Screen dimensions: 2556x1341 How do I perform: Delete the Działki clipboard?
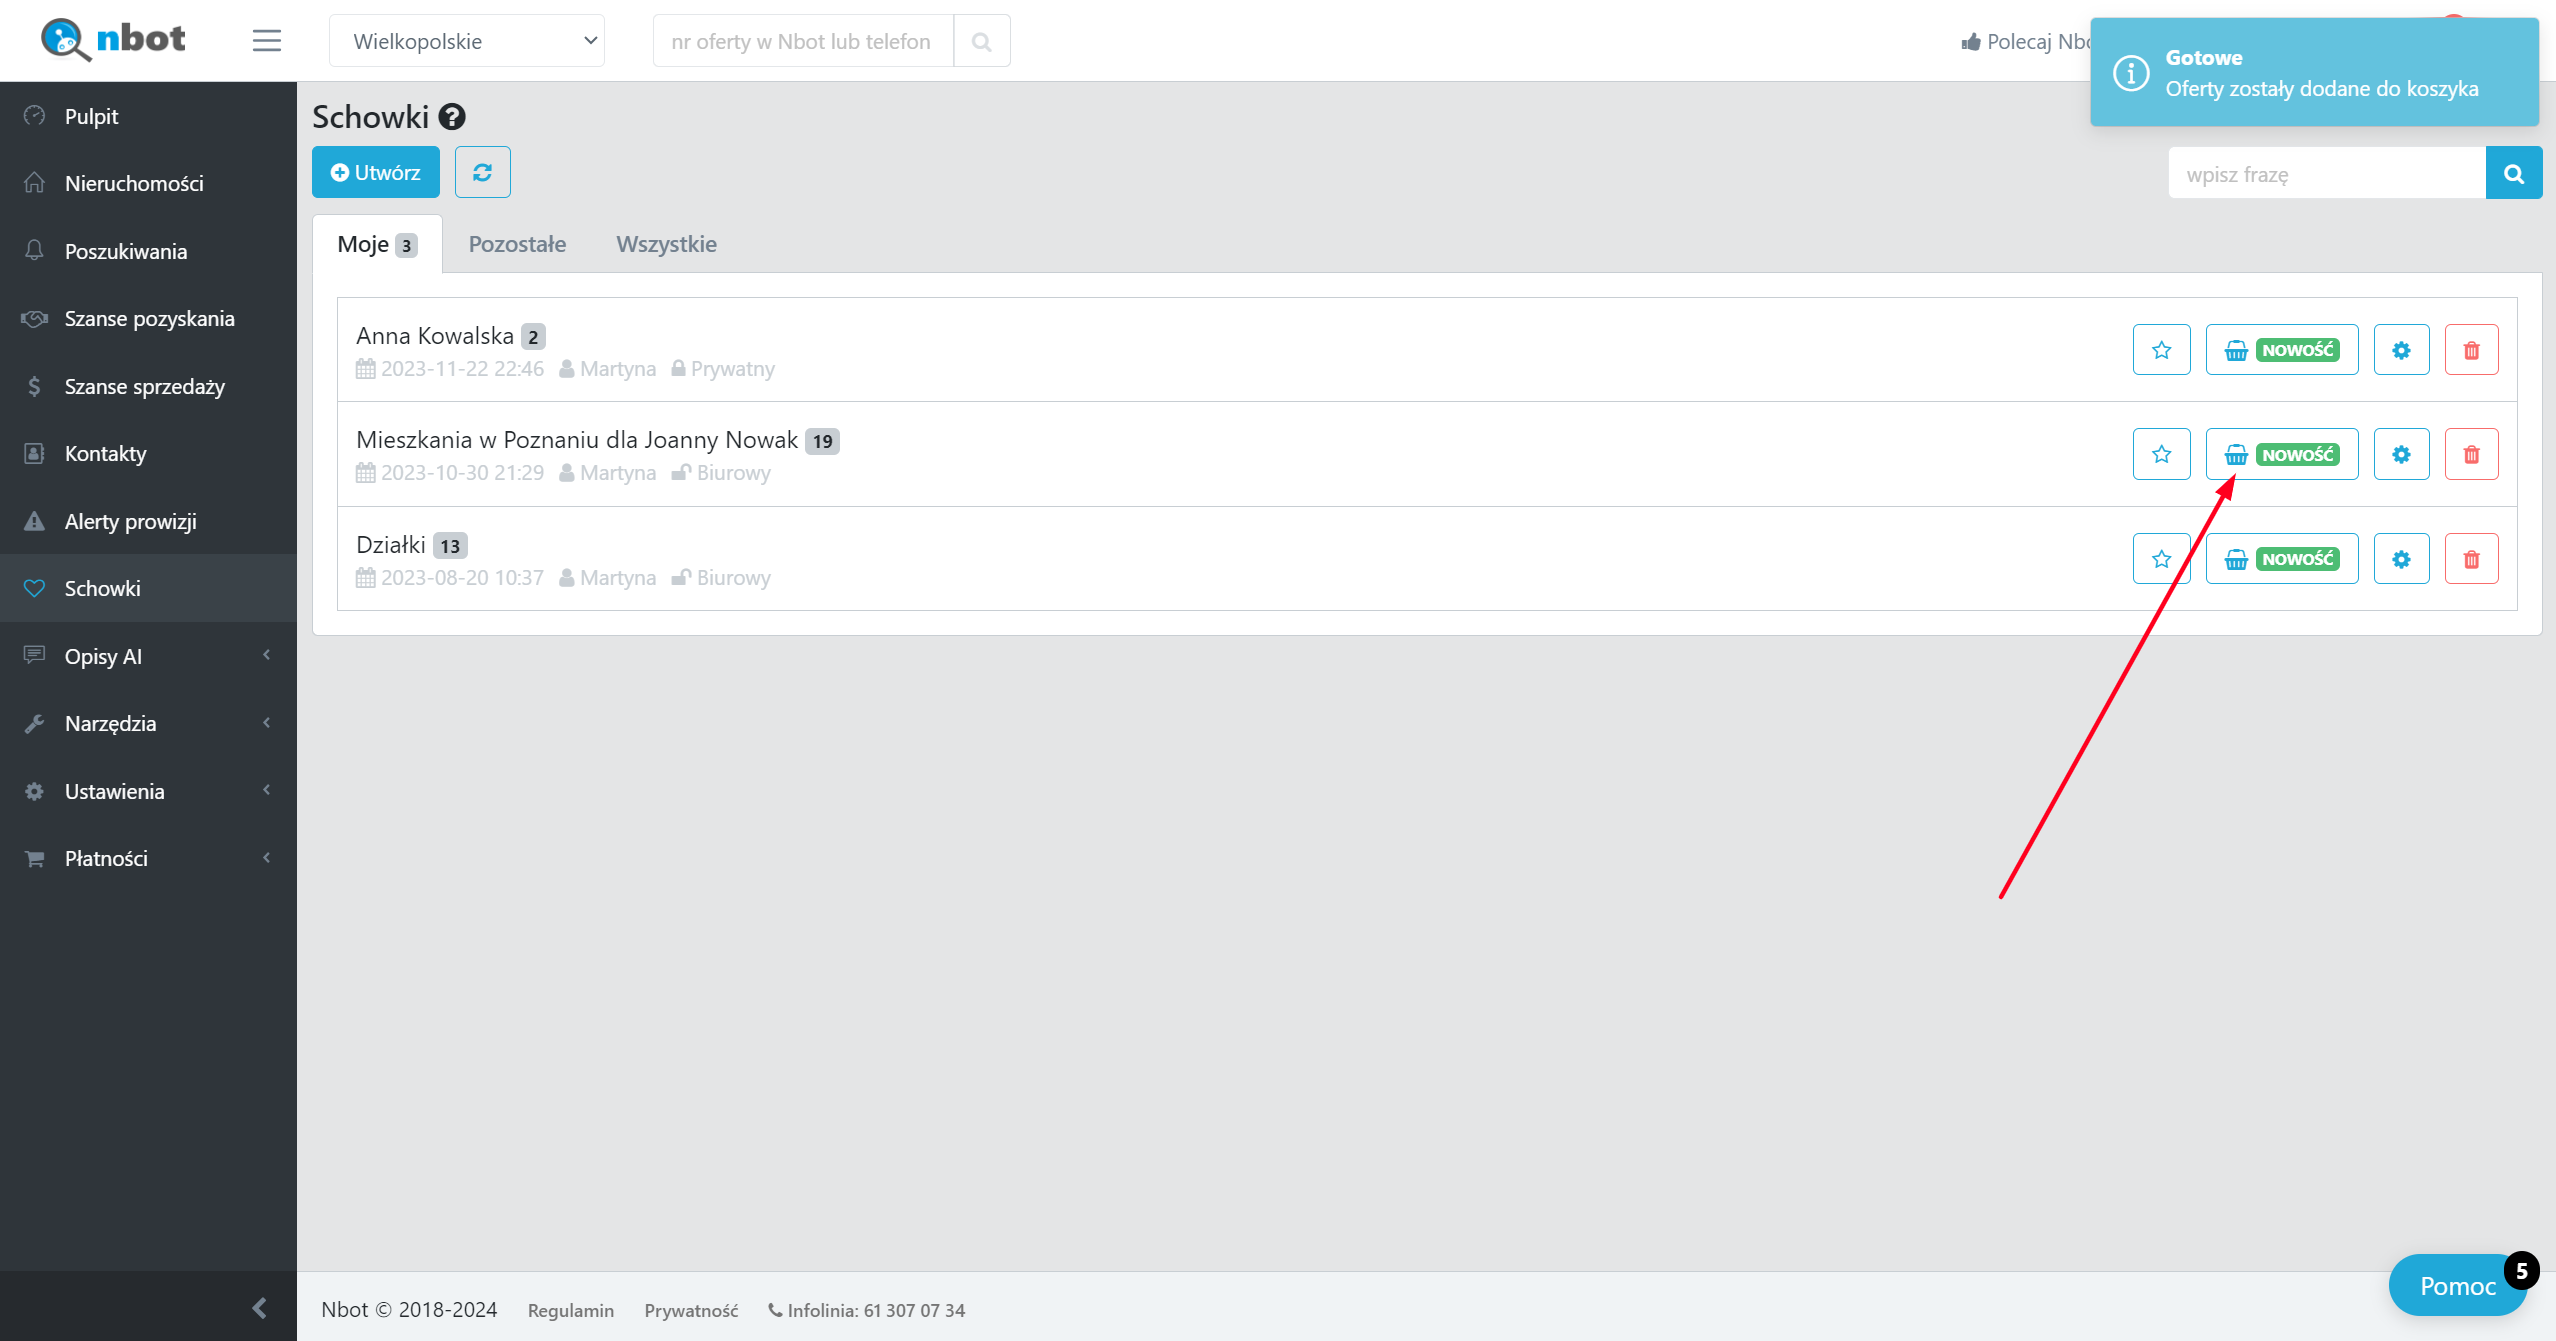(x=2472, y=559)
